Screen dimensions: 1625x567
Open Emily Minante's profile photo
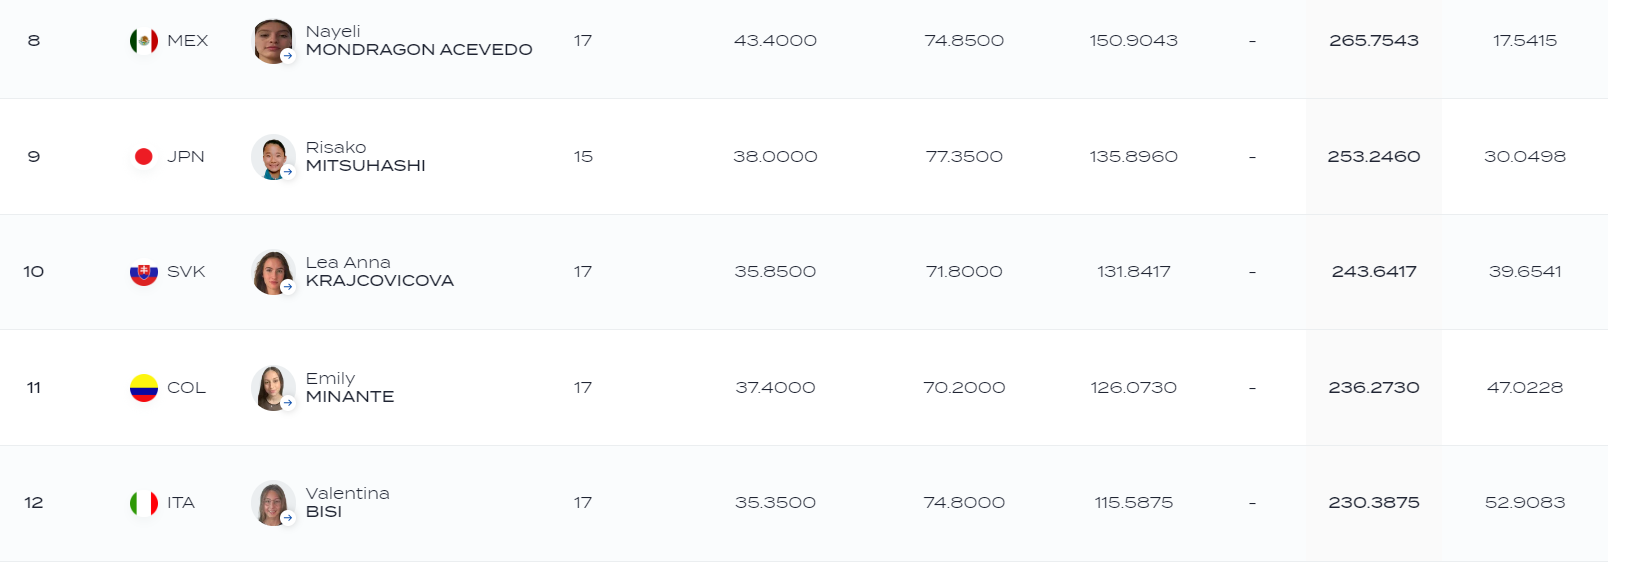272,388
